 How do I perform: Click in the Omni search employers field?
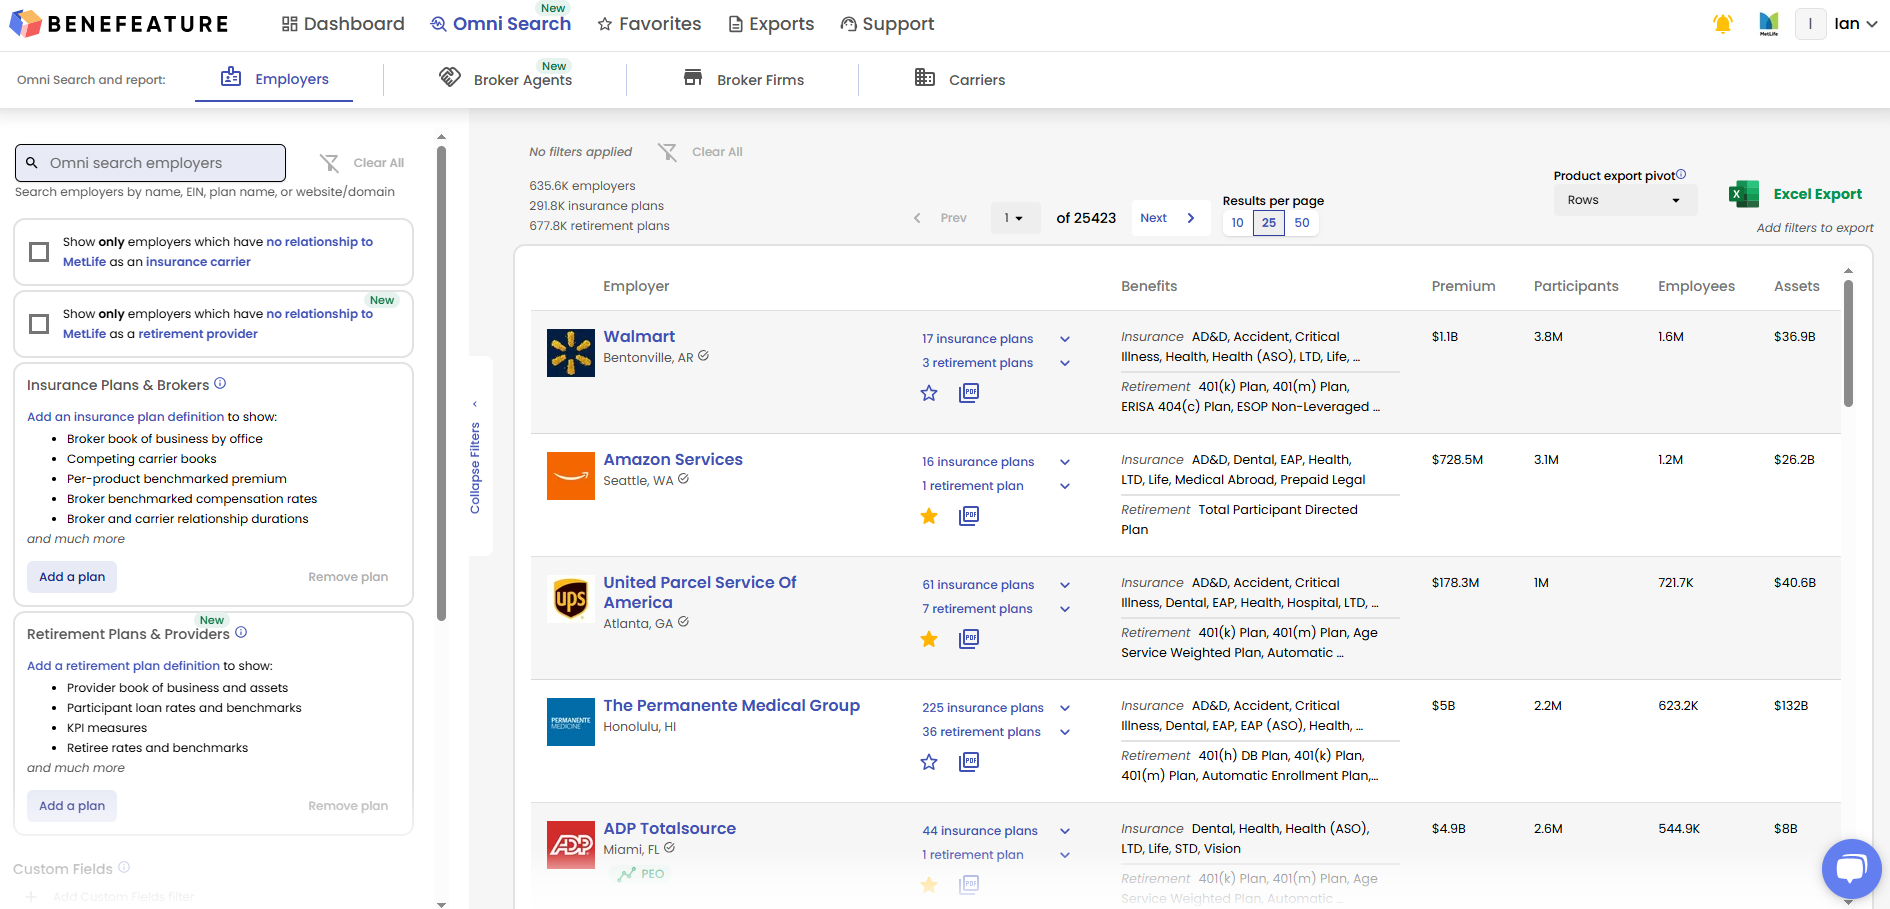pos(150,163)
